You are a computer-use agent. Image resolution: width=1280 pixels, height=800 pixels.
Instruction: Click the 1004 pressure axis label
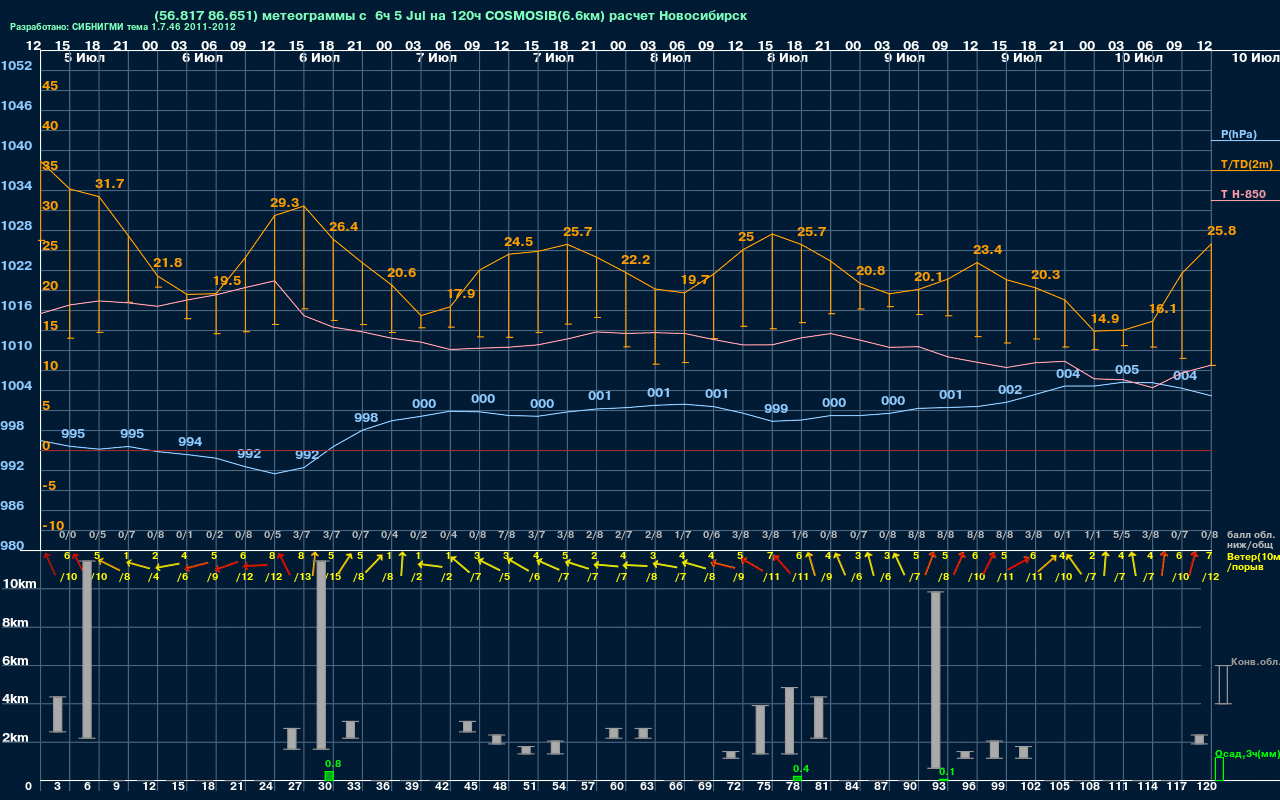pos(17,386)
